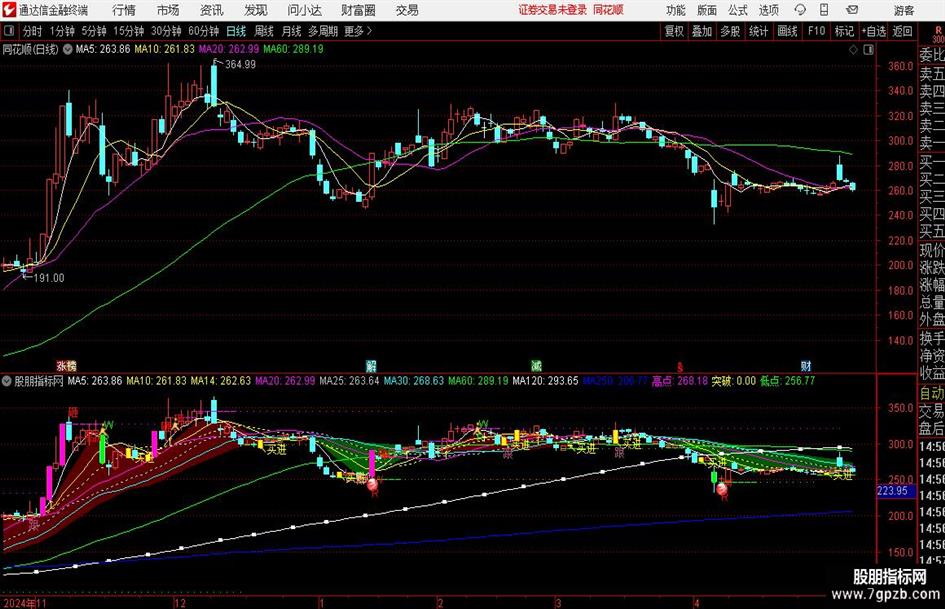
Task: Click the 解 marker on info bar
Action: tap(371, 365)
